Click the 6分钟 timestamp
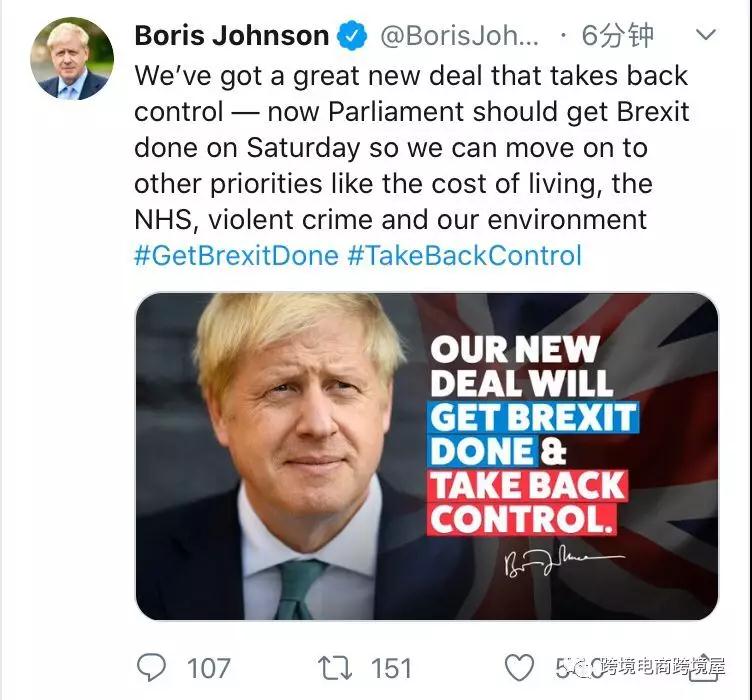 click(x=618, y=35)
